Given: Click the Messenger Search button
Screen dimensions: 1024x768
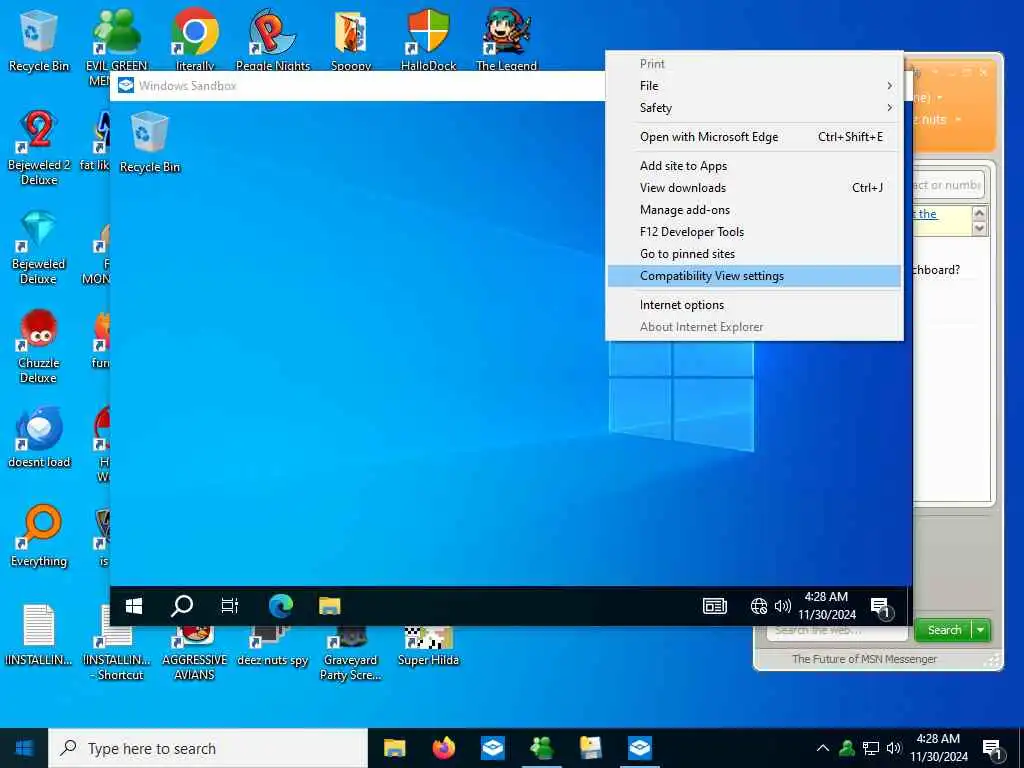Looking at the screenshot, I should coord(944,630).
